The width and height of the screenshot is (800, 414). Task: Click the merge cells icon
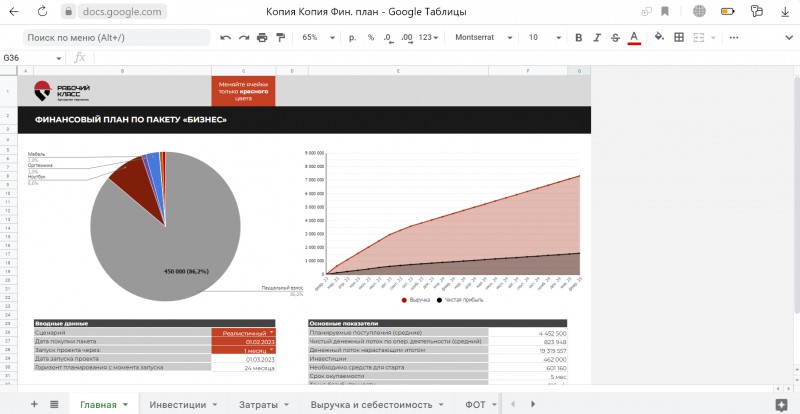pyautogui.click(x=698, y=37)
